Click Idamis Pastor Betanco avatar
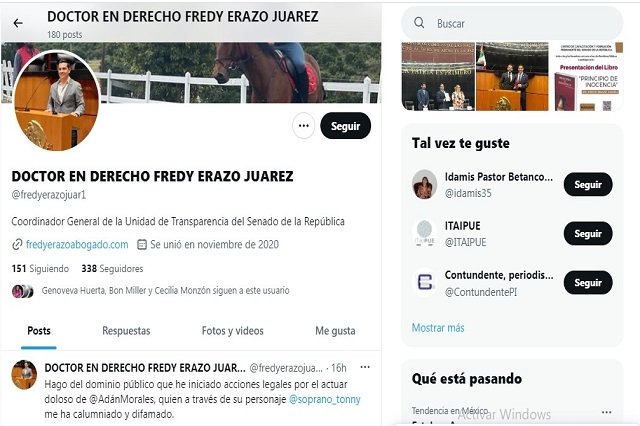Screen dimensions: 640x426 [x=424, y=184]
